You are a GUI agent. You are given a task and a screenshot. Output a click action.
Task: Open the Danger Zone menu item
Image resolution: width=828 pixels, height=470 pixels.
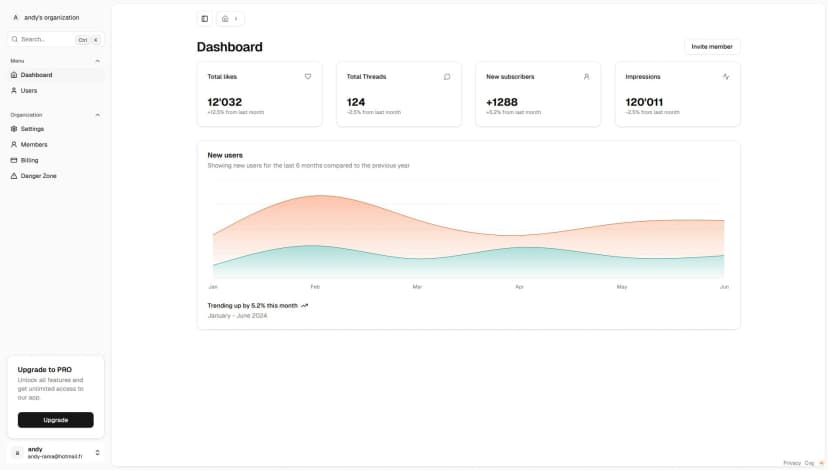point(55,176)
